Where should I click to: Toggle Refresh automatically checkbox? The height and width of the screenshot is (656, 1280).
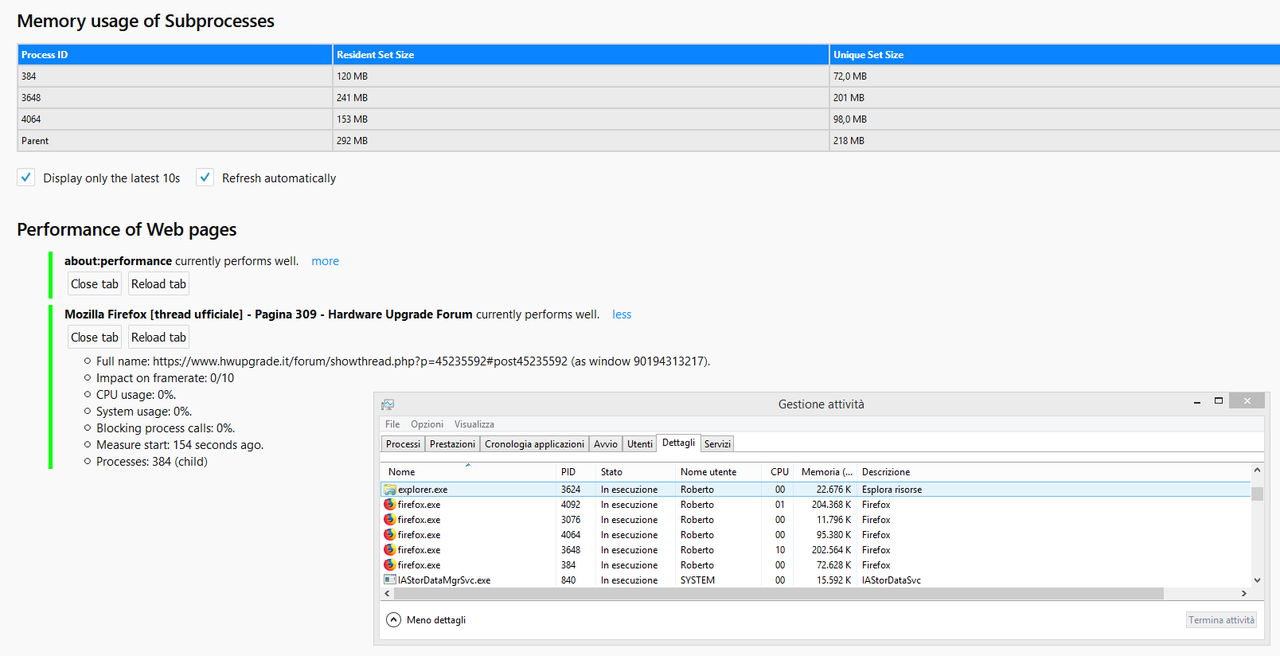tap(205, 177)
